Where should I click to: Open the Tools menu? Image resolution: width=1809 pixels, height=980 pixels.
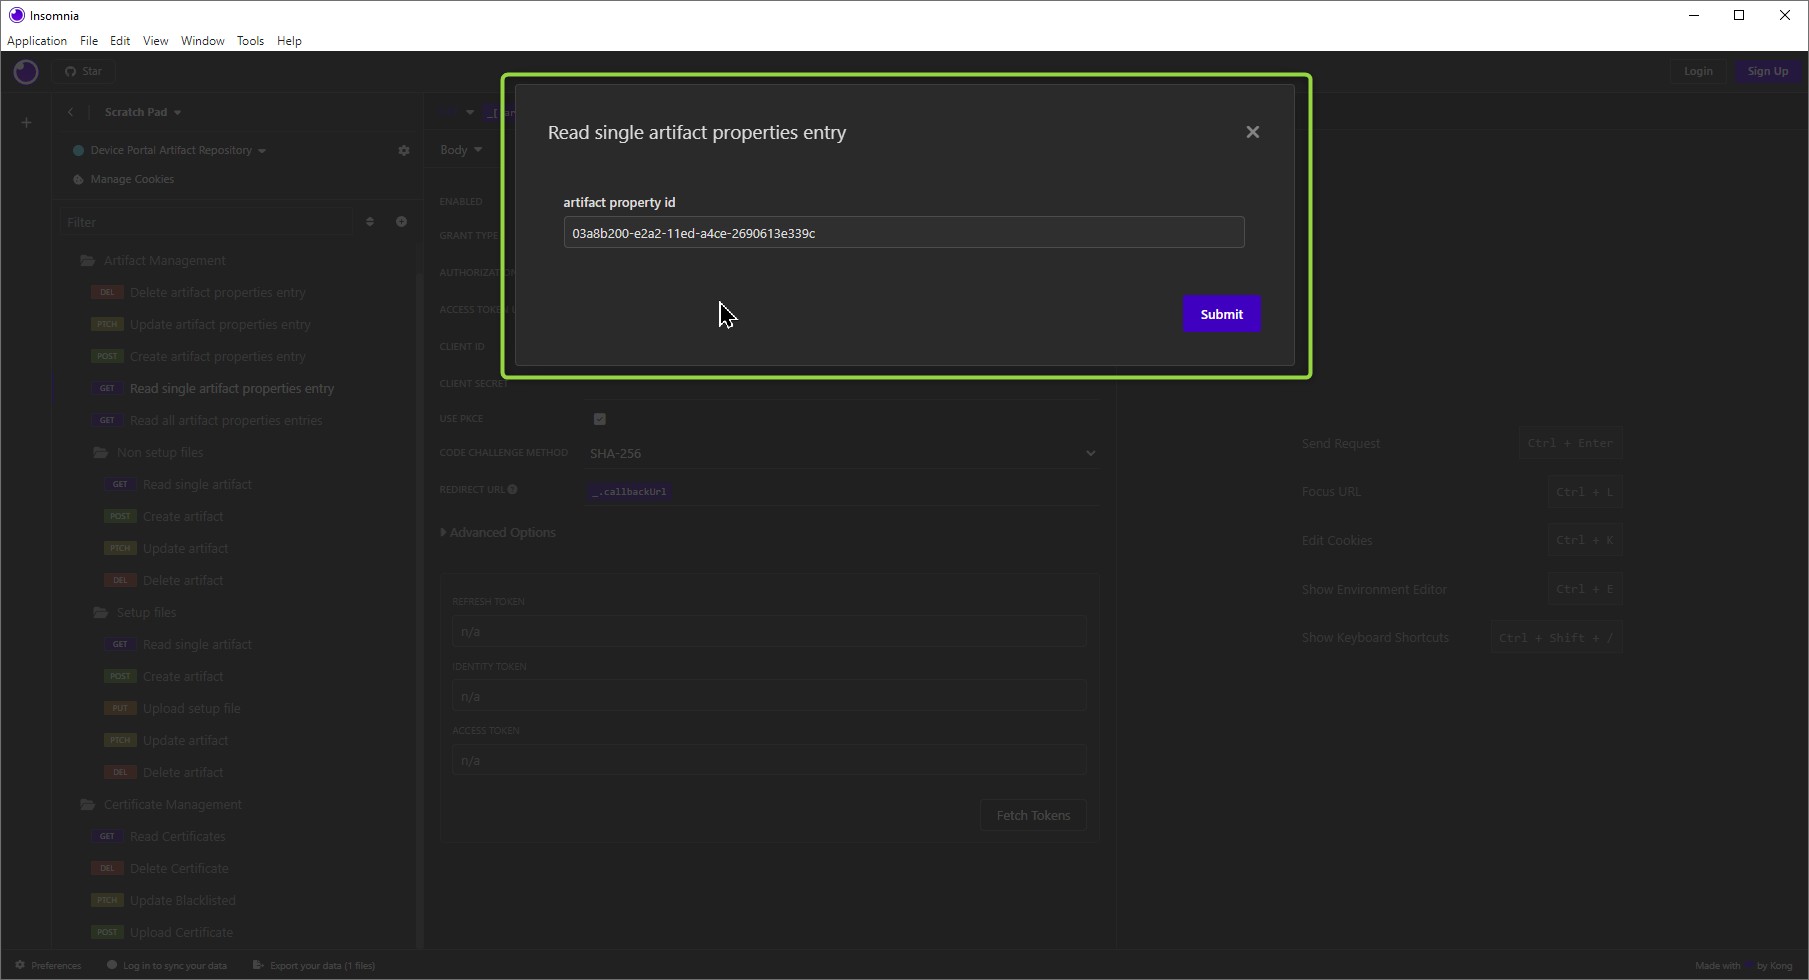pyautogui.click(x=250, y=41)
